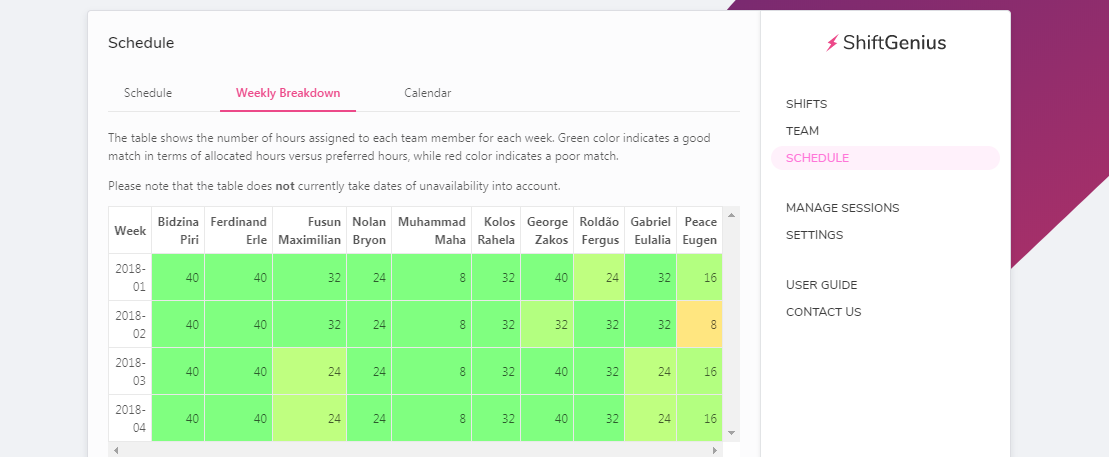Viewport: 1109px width, 457px height.
Task: Open SETTINGS in the sidebar
Action: pyautogui.click(x=814, y=235)
